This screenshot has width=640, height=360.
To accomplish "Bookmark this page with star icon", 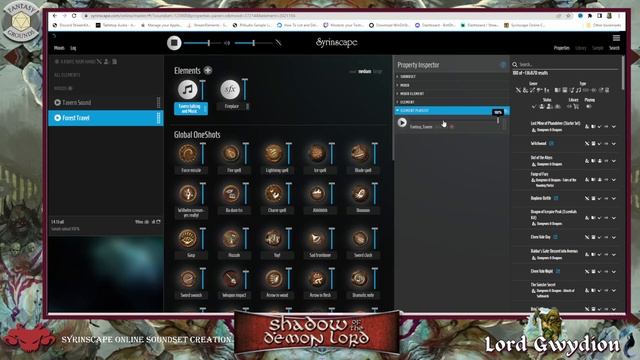I will click(568, 16).
